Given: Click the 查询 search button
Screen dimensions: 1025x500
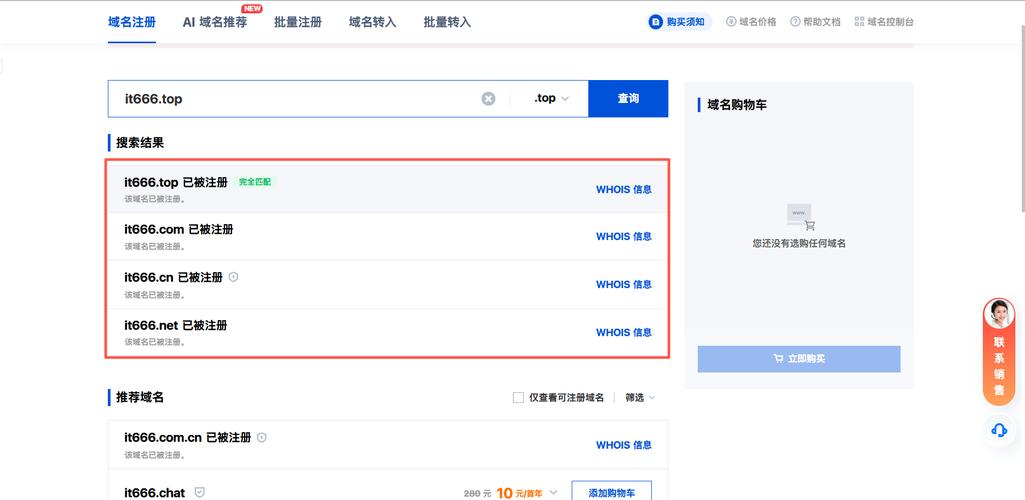Looking at the screenshot, I should [x=628, y=99].
